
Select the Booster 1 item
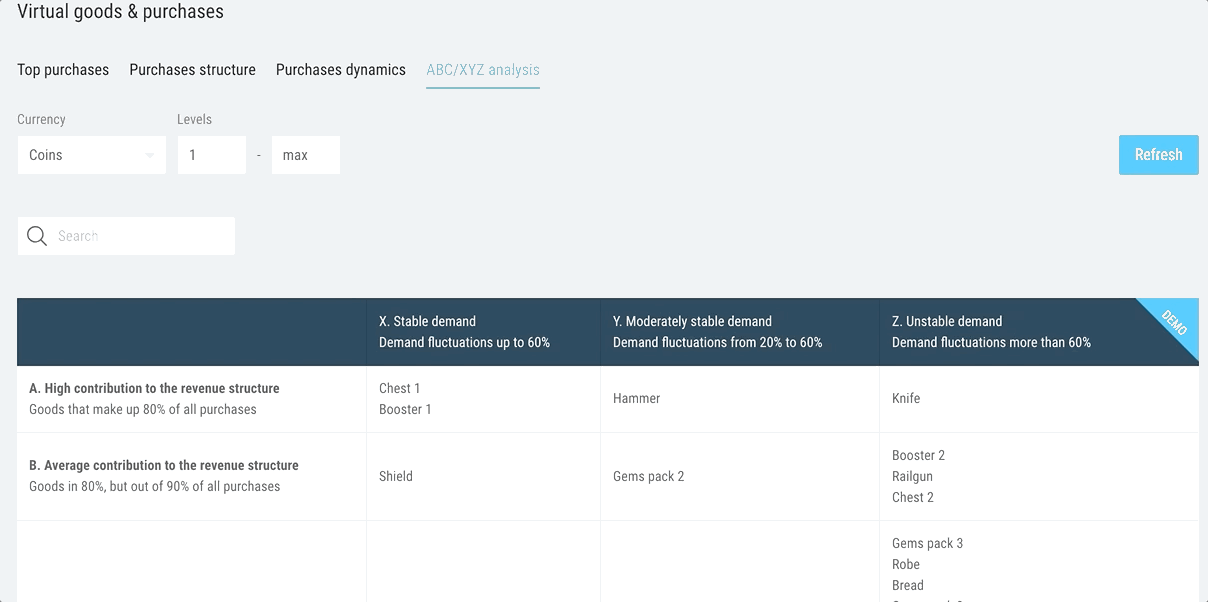tap(405, 409)
